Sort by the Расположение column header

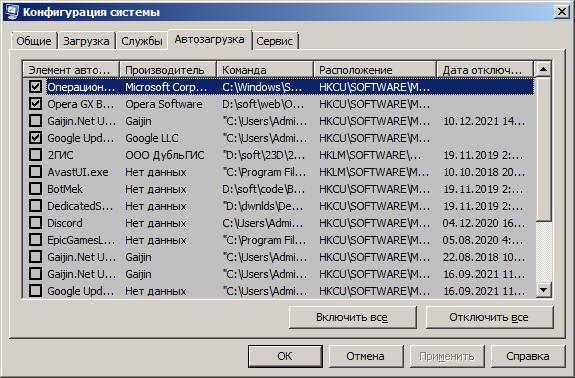[x=375, y=70]
